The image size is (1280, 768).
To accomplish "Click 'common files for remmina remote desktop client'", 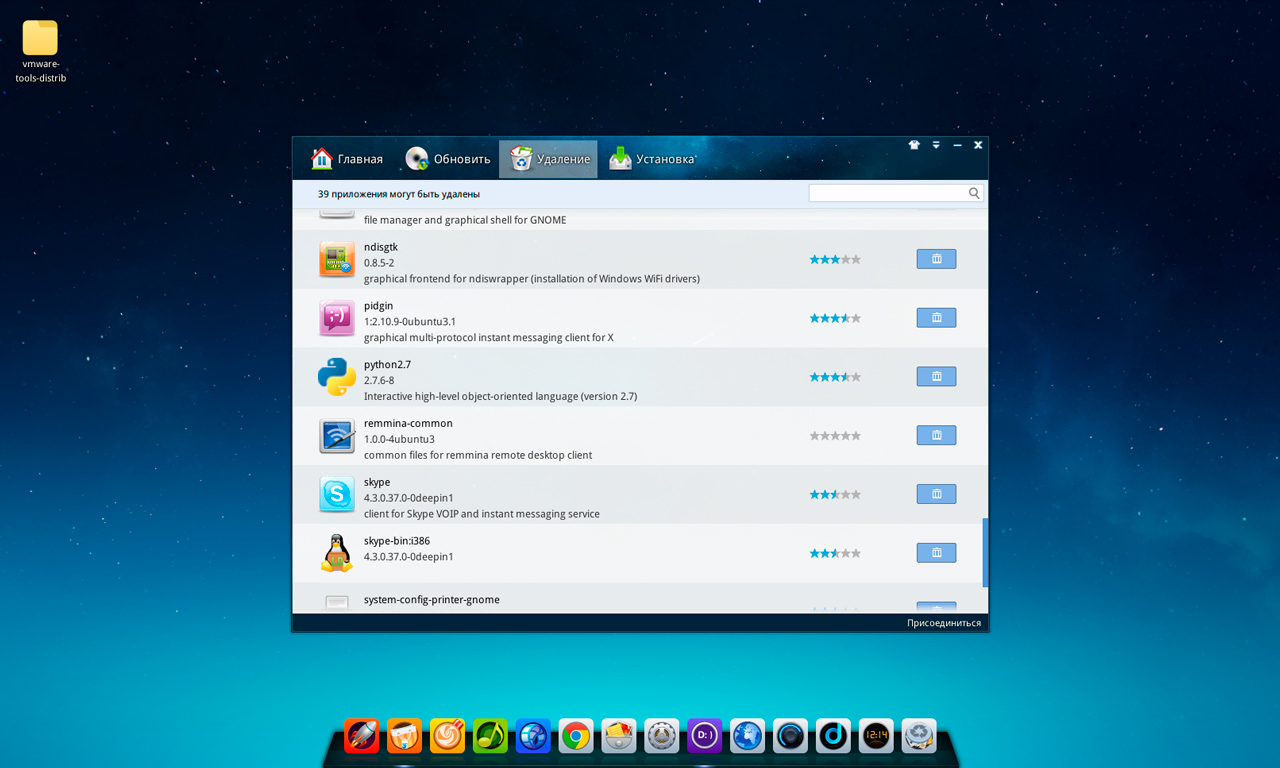I will pyautogui.click(x=478, y=455).
